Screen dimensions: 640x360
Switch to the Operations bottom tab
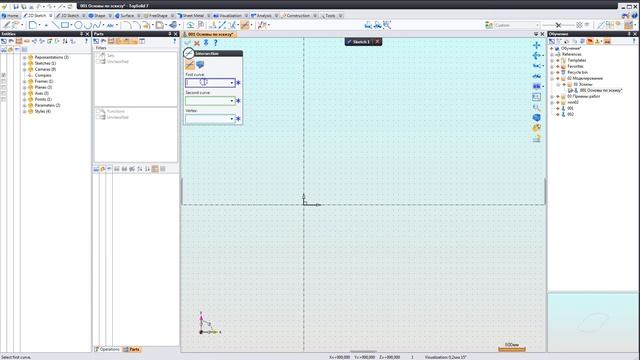[x=107, y=349]
